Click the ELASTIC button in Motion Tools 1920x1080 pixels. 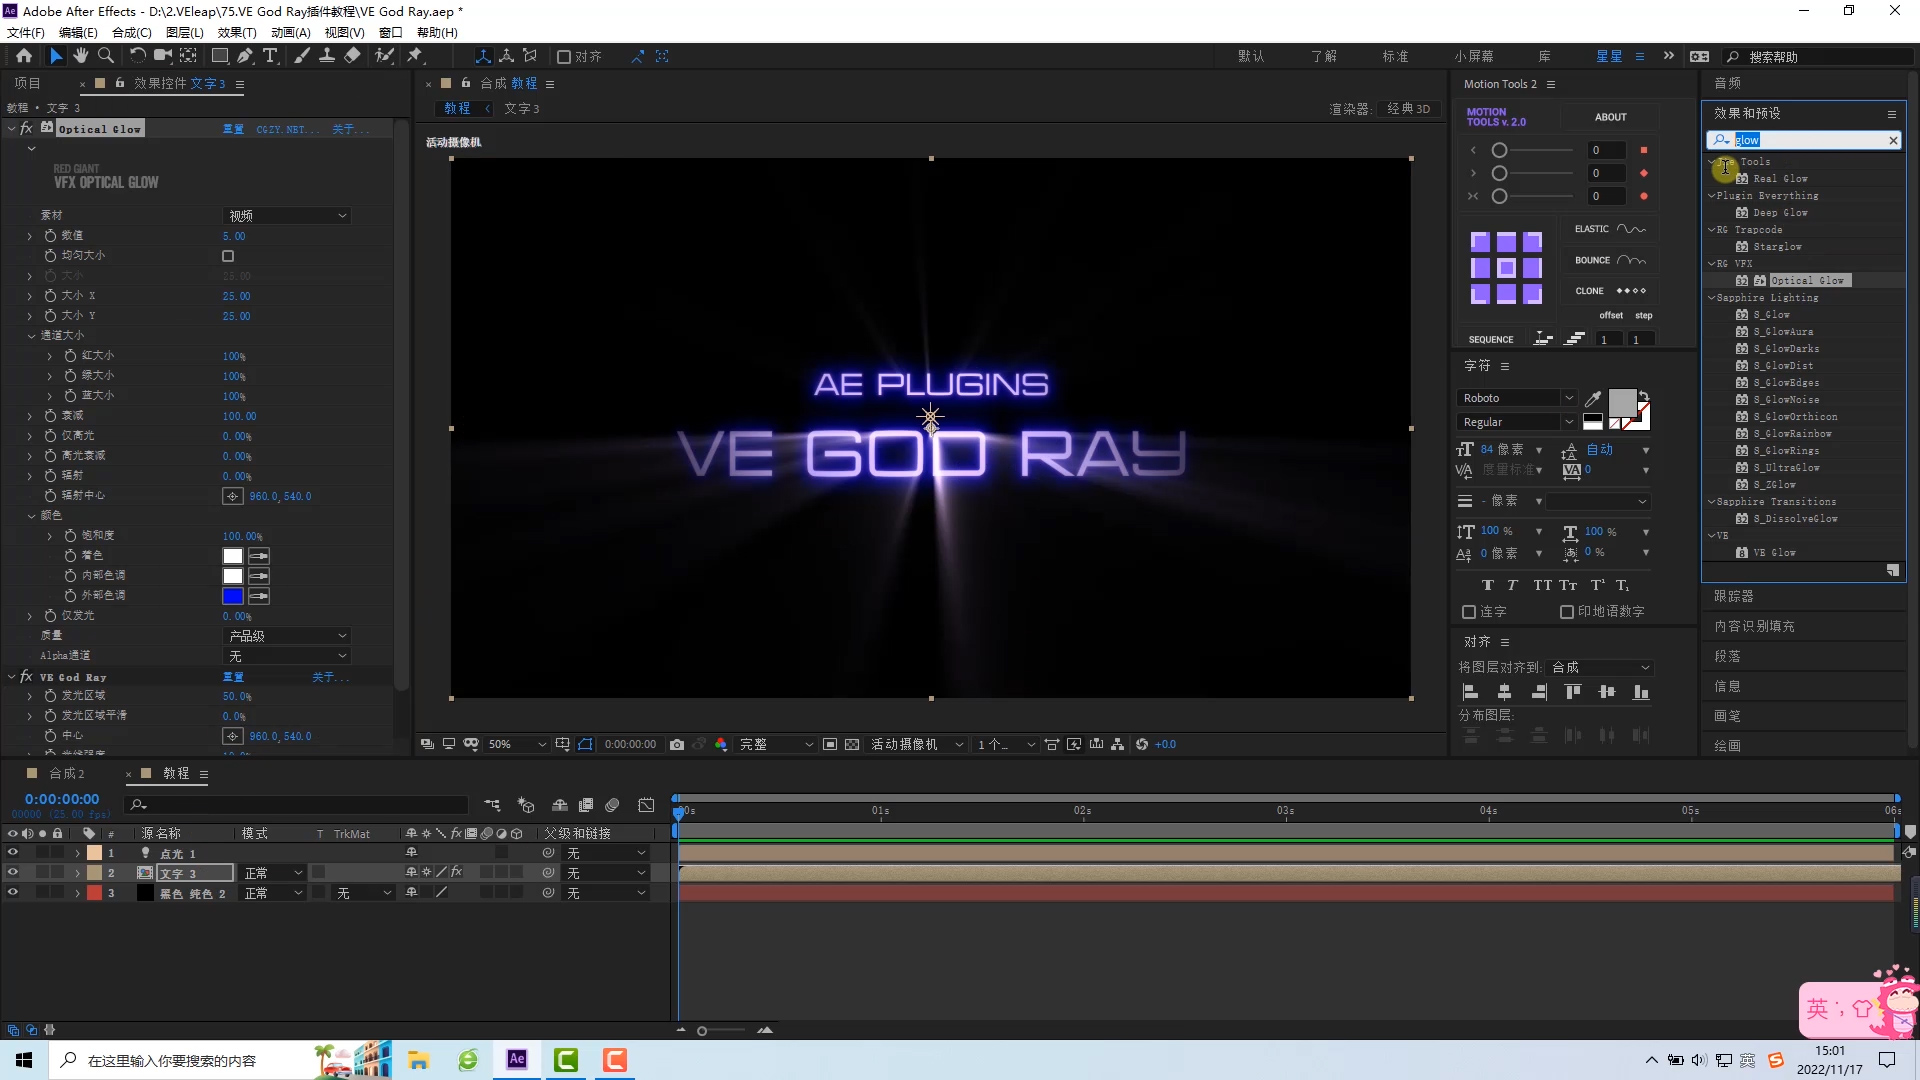[1610, 229]
